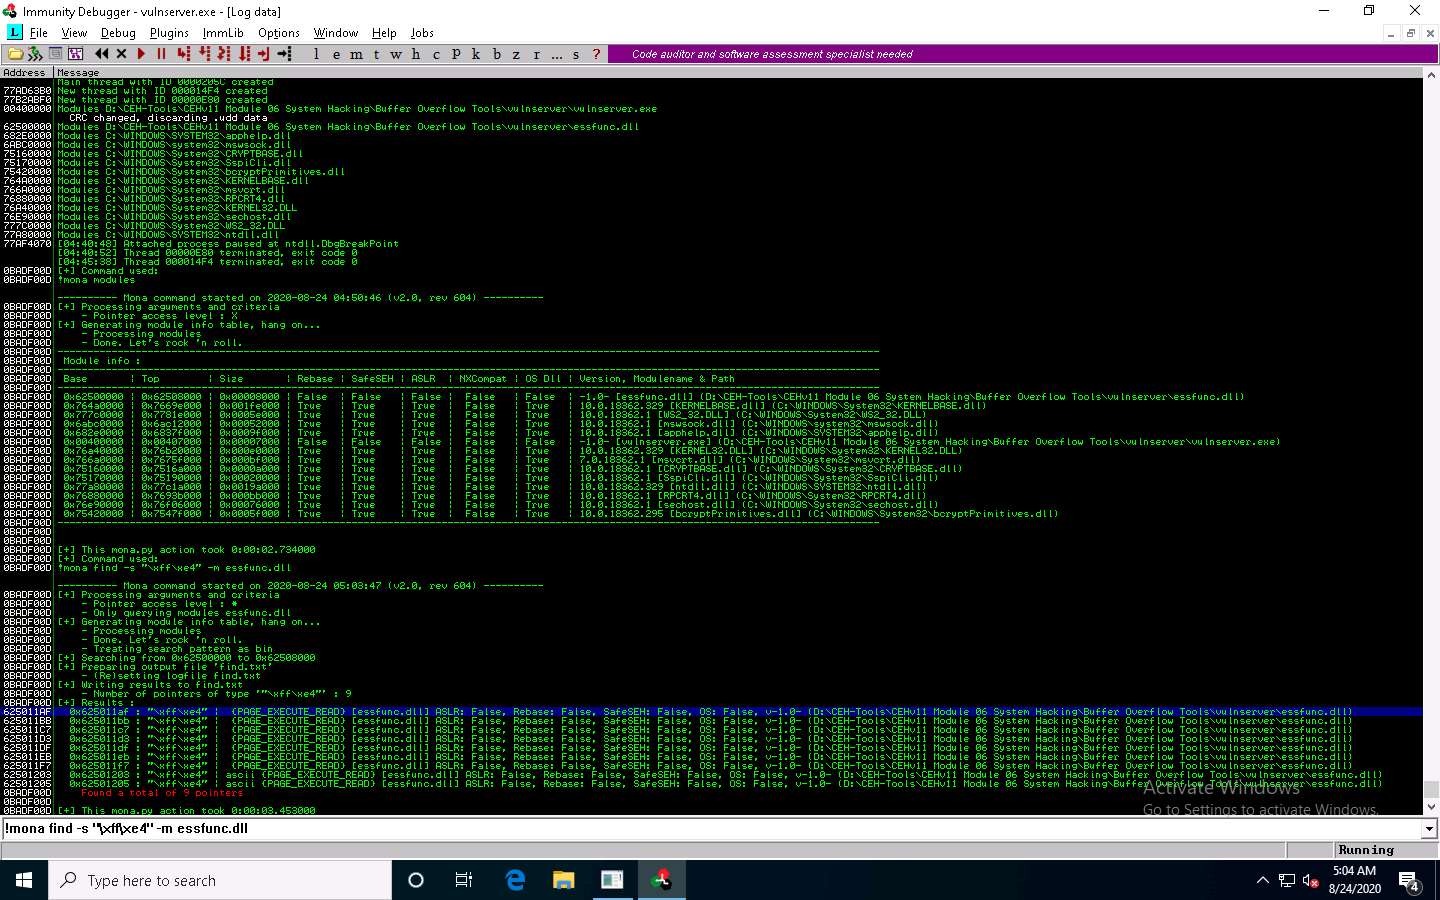Select log row at address 62501203

point(711,775)
